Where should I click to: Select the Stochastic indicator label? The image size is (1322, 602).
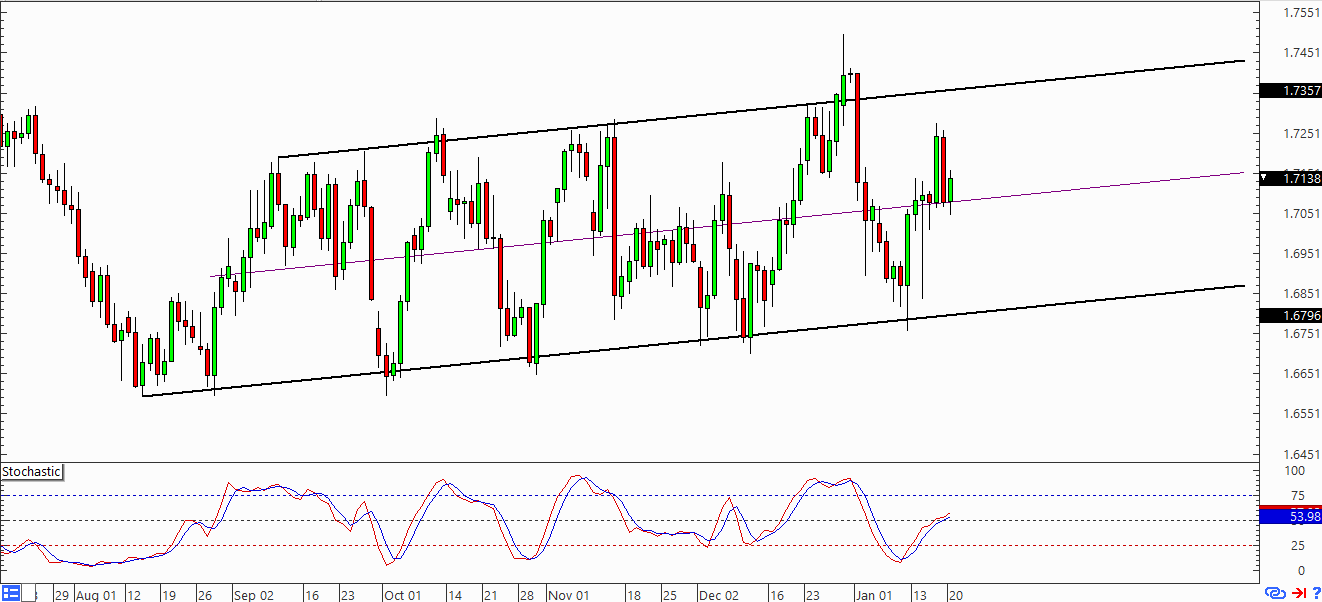tap(31, 472)
